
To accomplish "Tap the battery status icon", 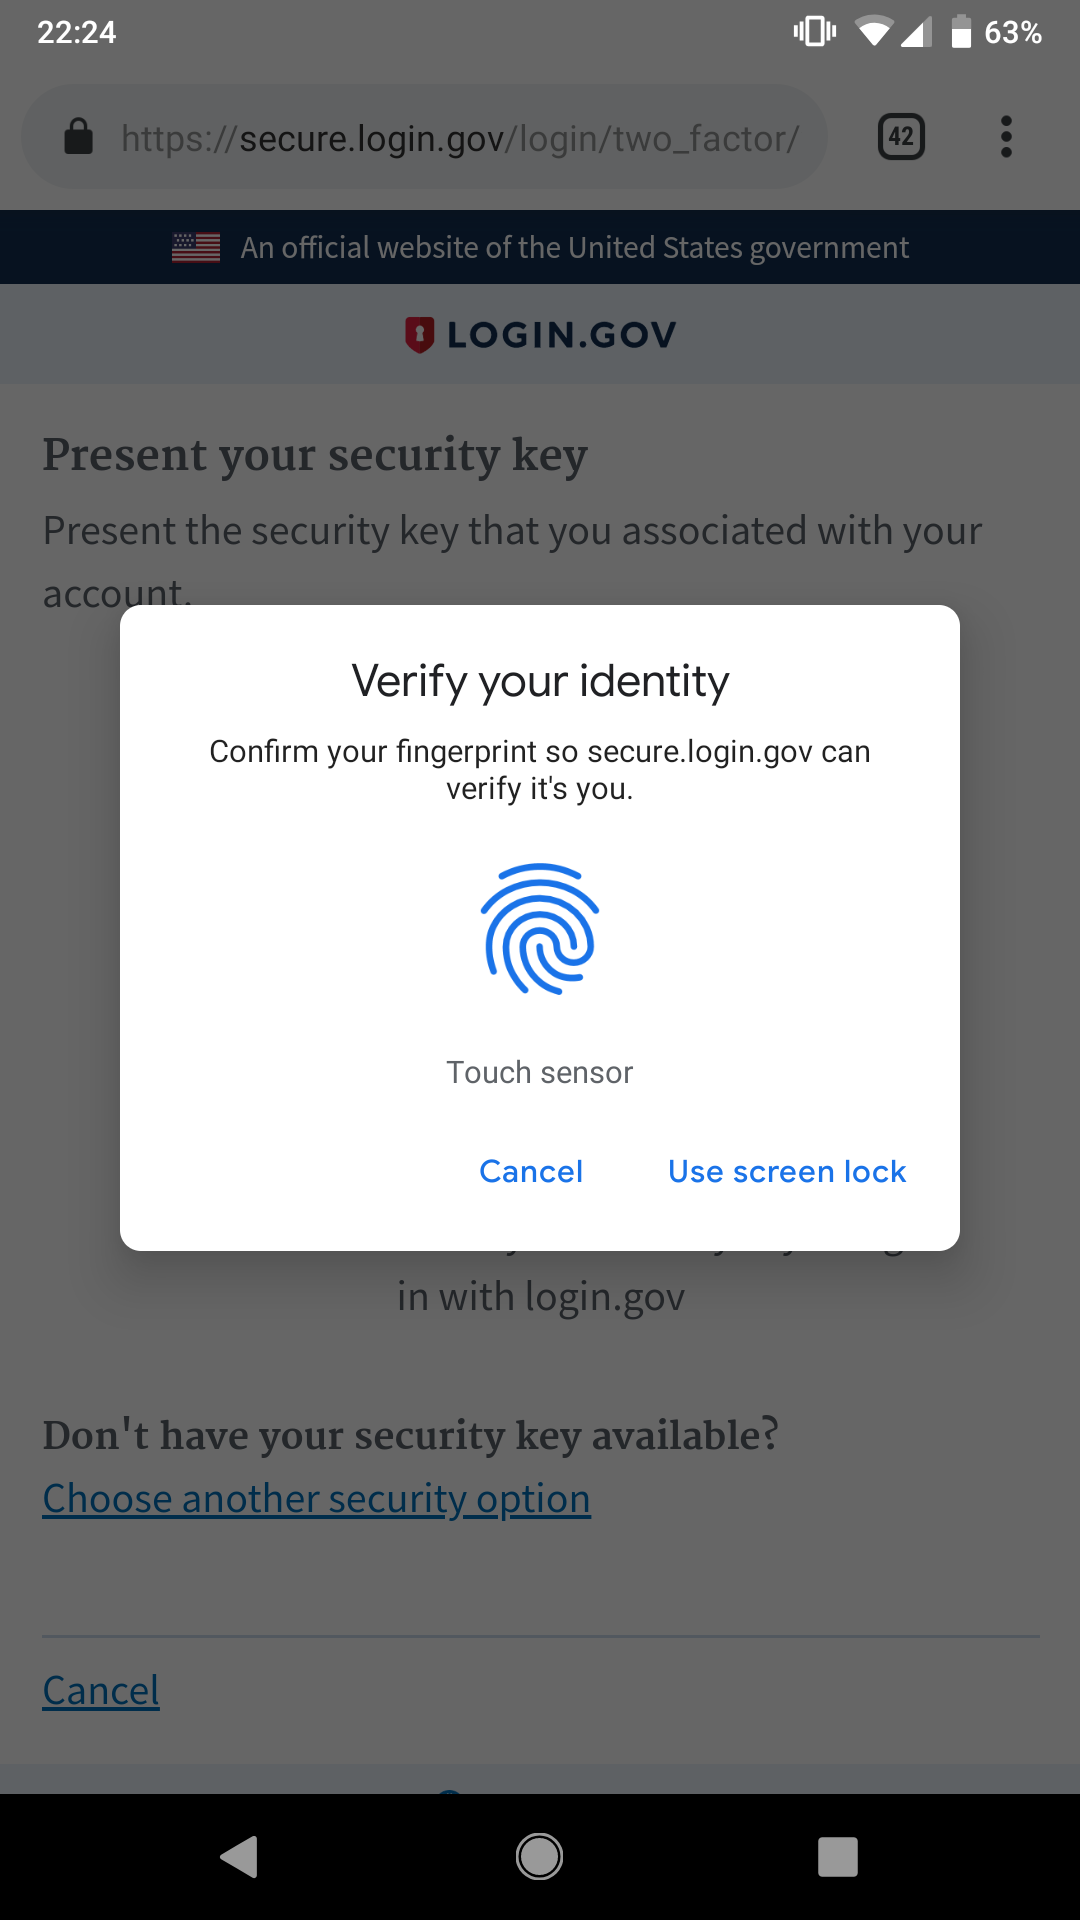I will pyautogui.click(x=962, y=33).
